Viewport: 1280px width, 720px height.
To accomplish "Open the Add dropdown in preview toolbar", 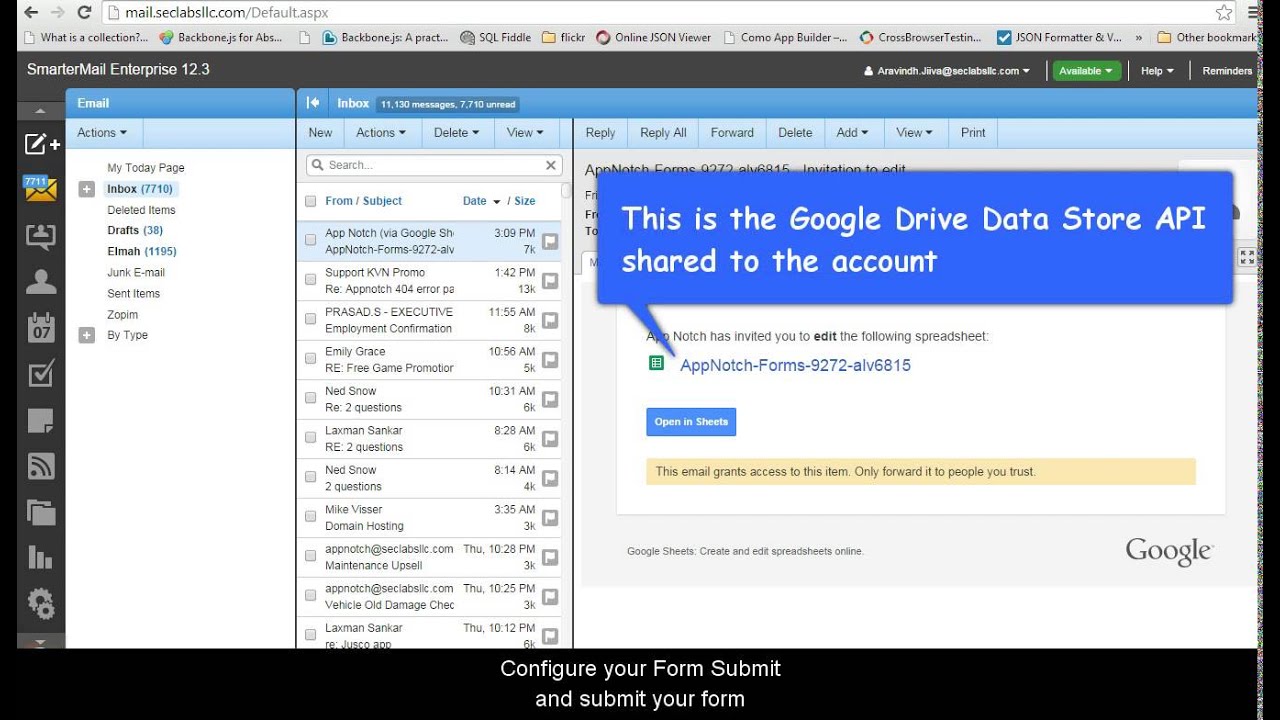I will 852,133.
